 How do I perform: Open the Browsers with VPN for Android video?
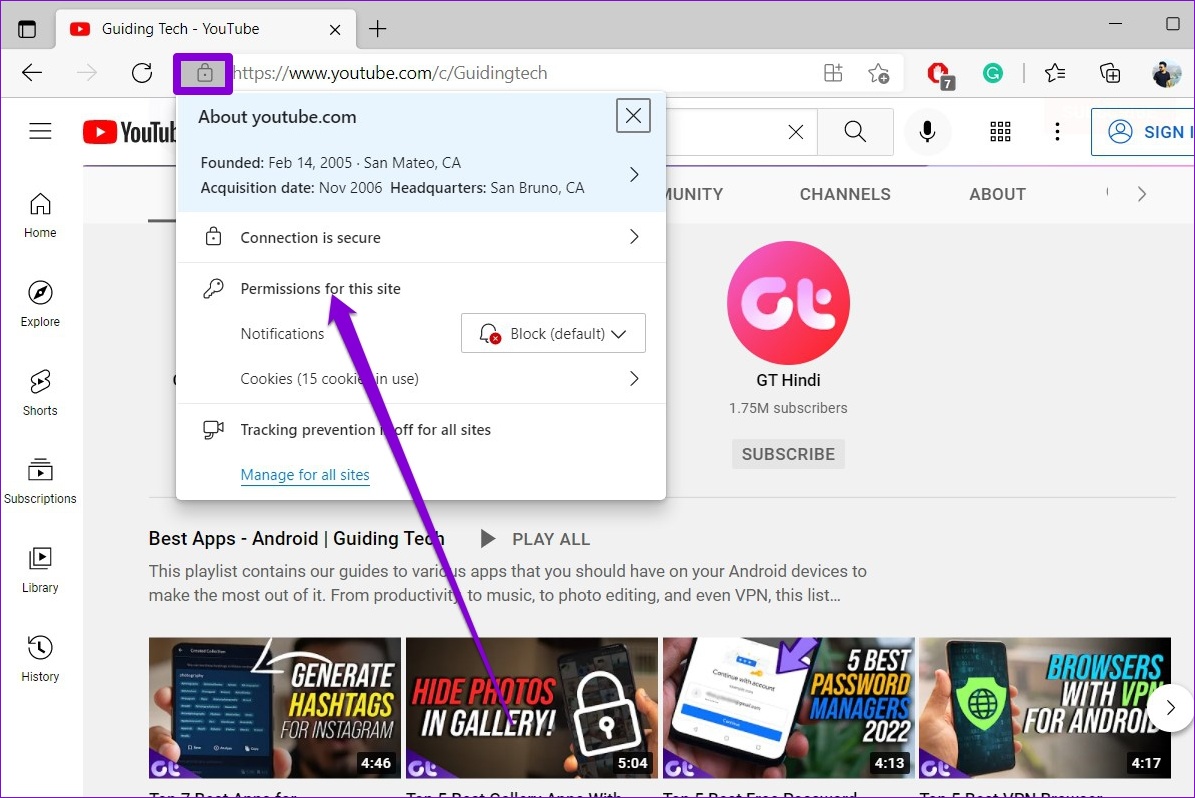click(1045, 708)
